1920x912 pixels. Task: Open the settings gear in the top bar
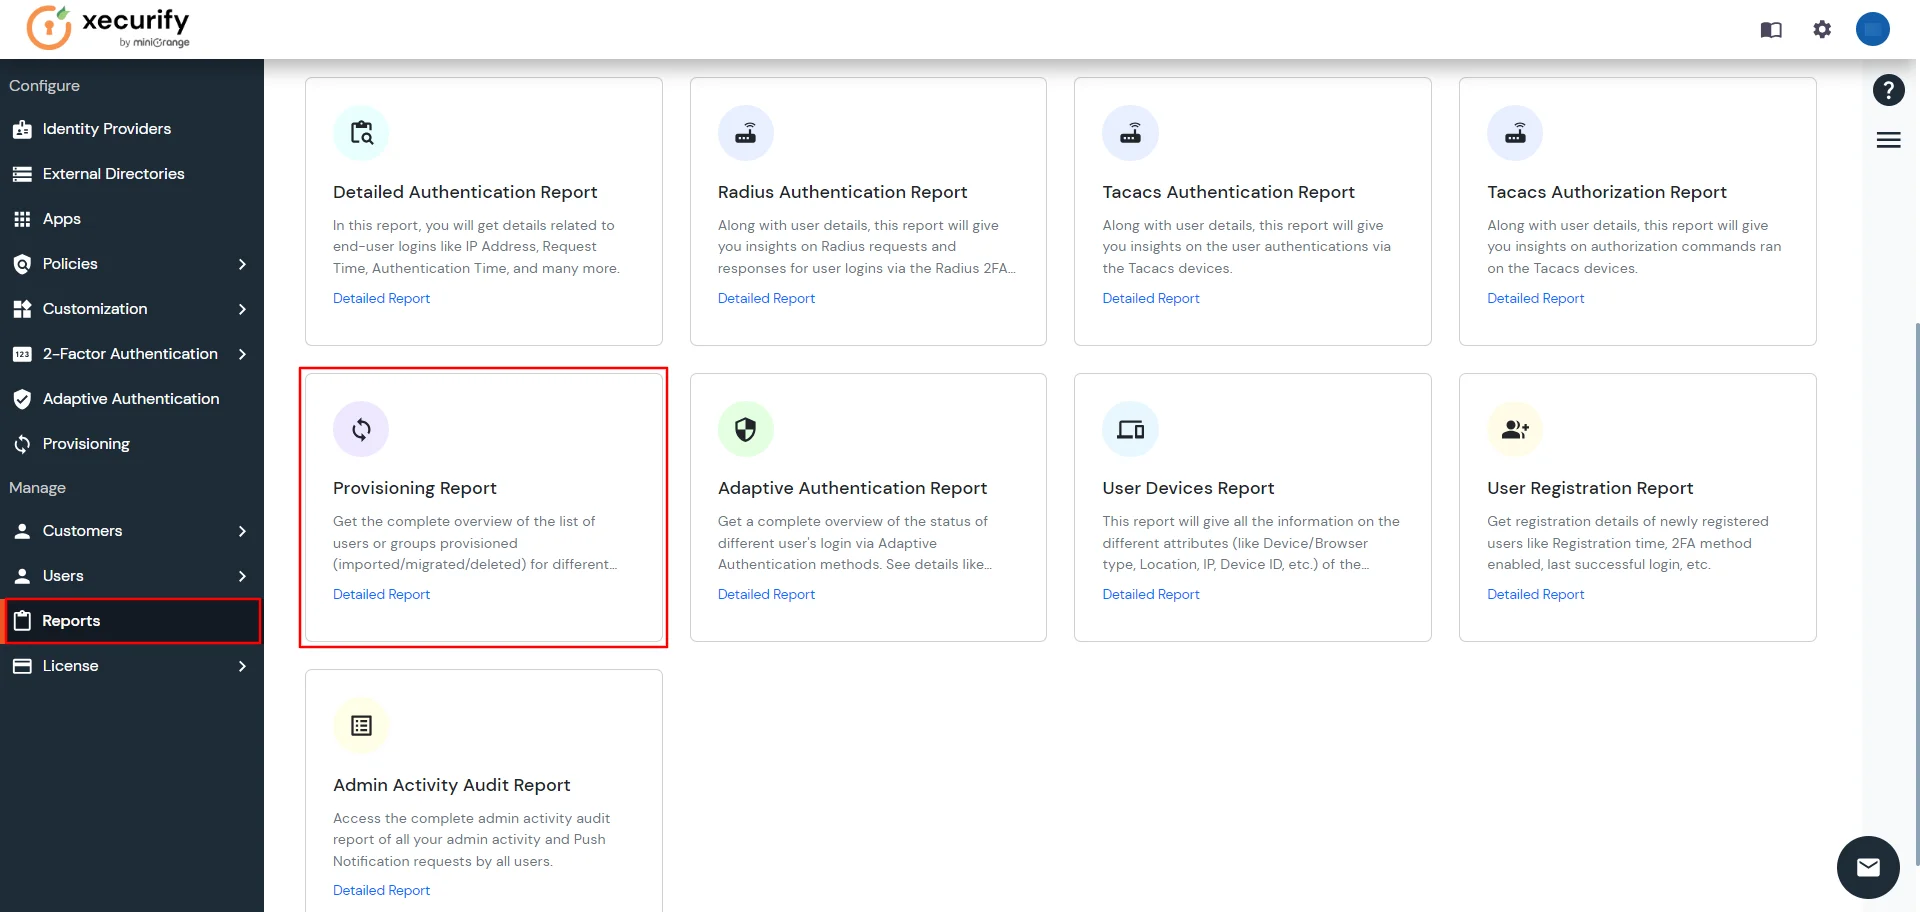coord(1822,29)
